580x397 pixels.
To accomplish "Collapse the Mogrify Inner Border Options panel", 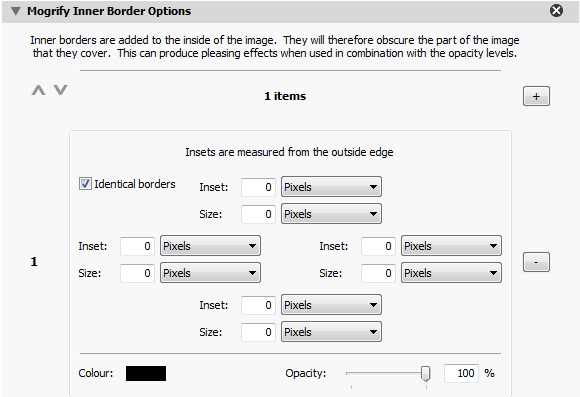I will (x=16, y=11).
